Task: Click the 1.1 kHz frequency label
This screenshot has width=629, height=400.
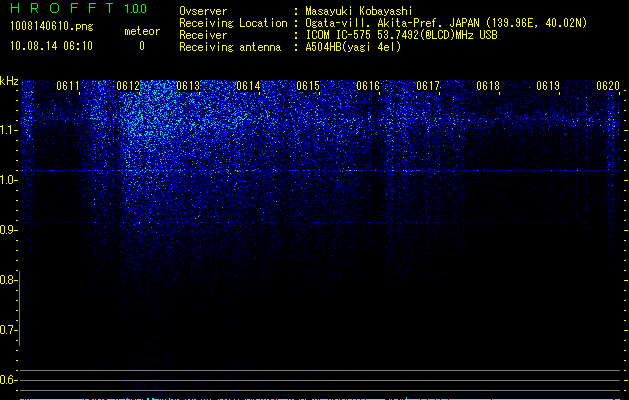Action: 8,130
